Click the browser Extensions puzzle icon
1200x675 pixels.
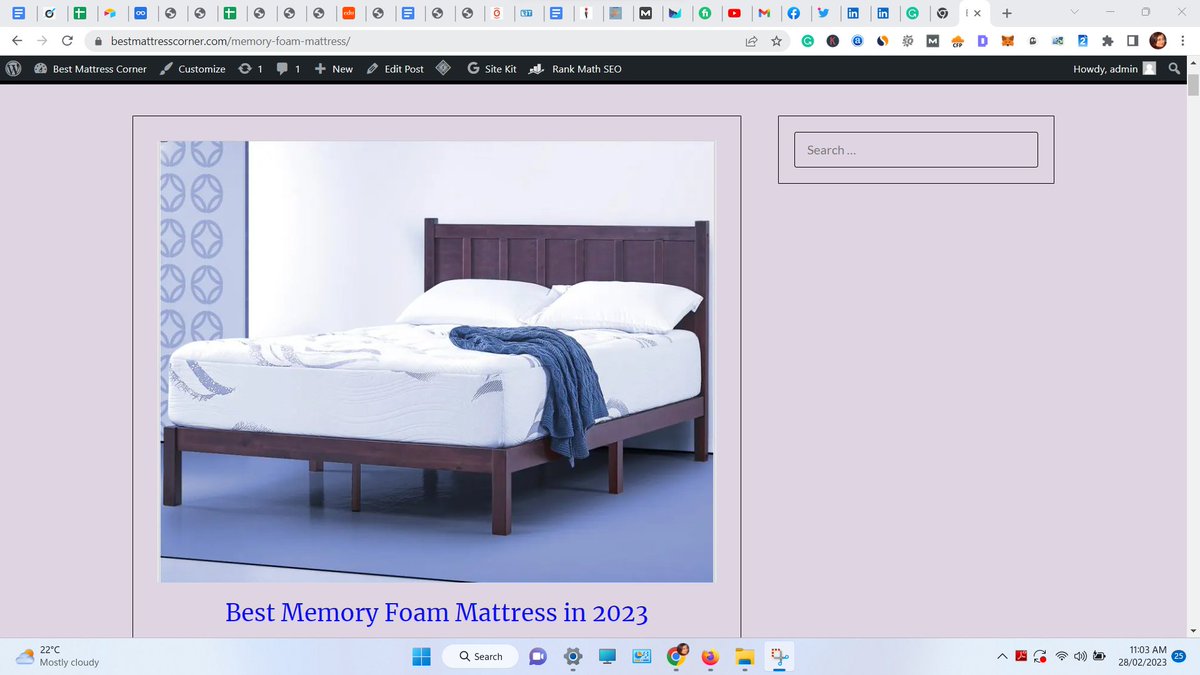pos(1105,42)
